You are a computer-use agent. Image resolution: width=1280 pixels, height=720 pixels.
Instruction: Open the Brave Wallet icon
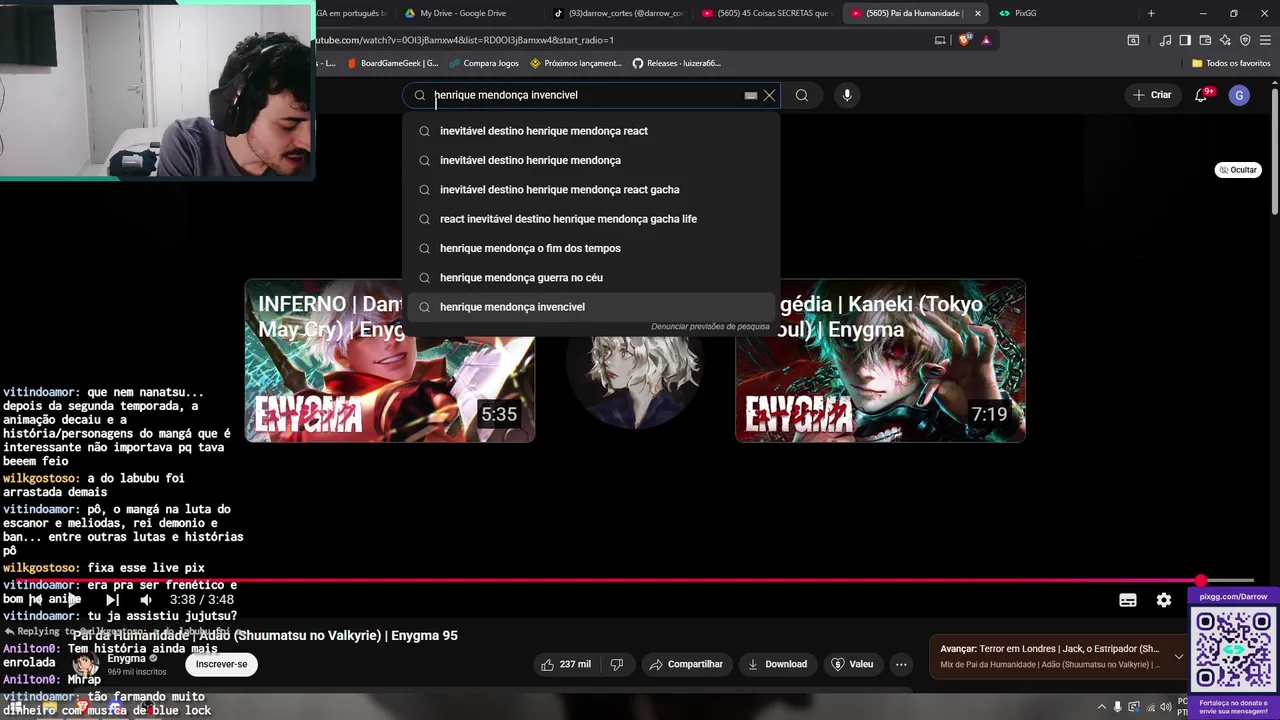[x=1205, y=40]
